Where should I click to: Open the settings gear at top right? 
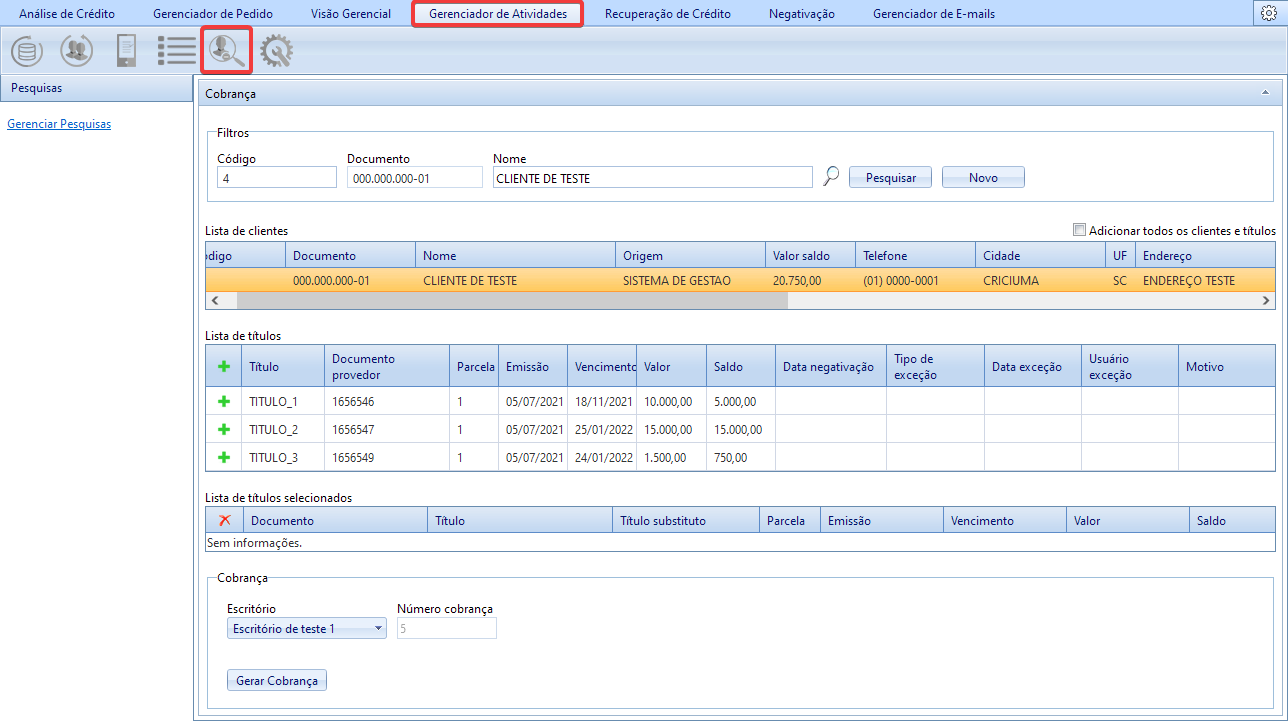click(1269, 13)
